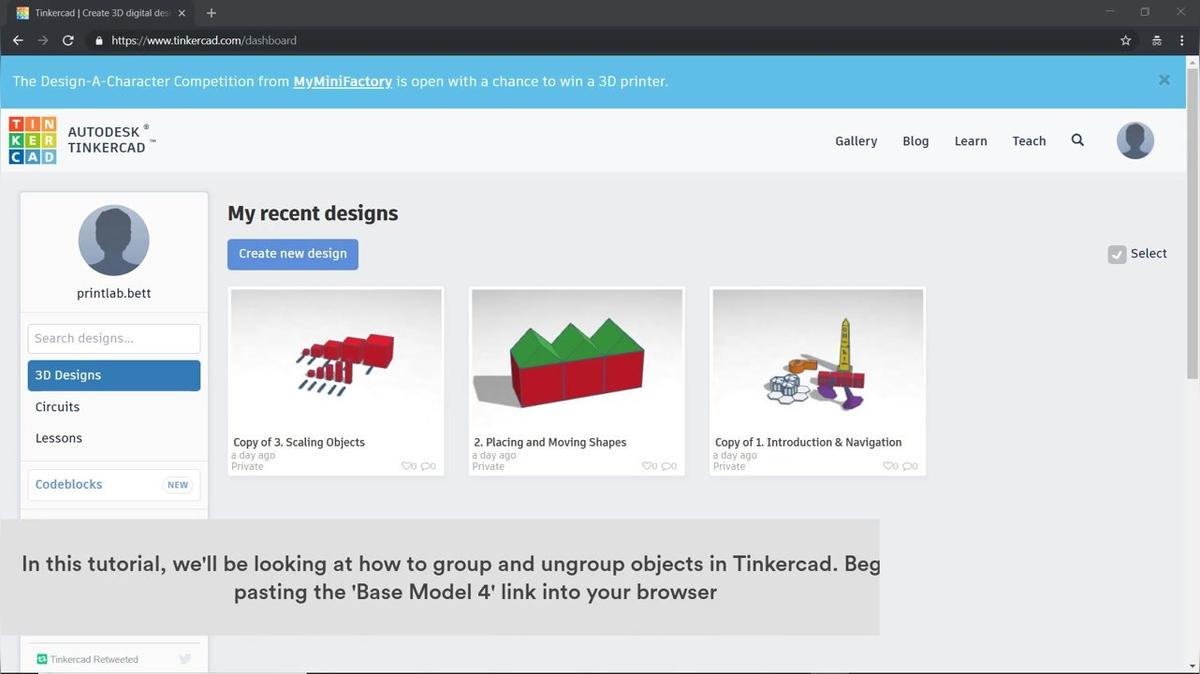Click the browser forward arrow

[x=43, y=41]
